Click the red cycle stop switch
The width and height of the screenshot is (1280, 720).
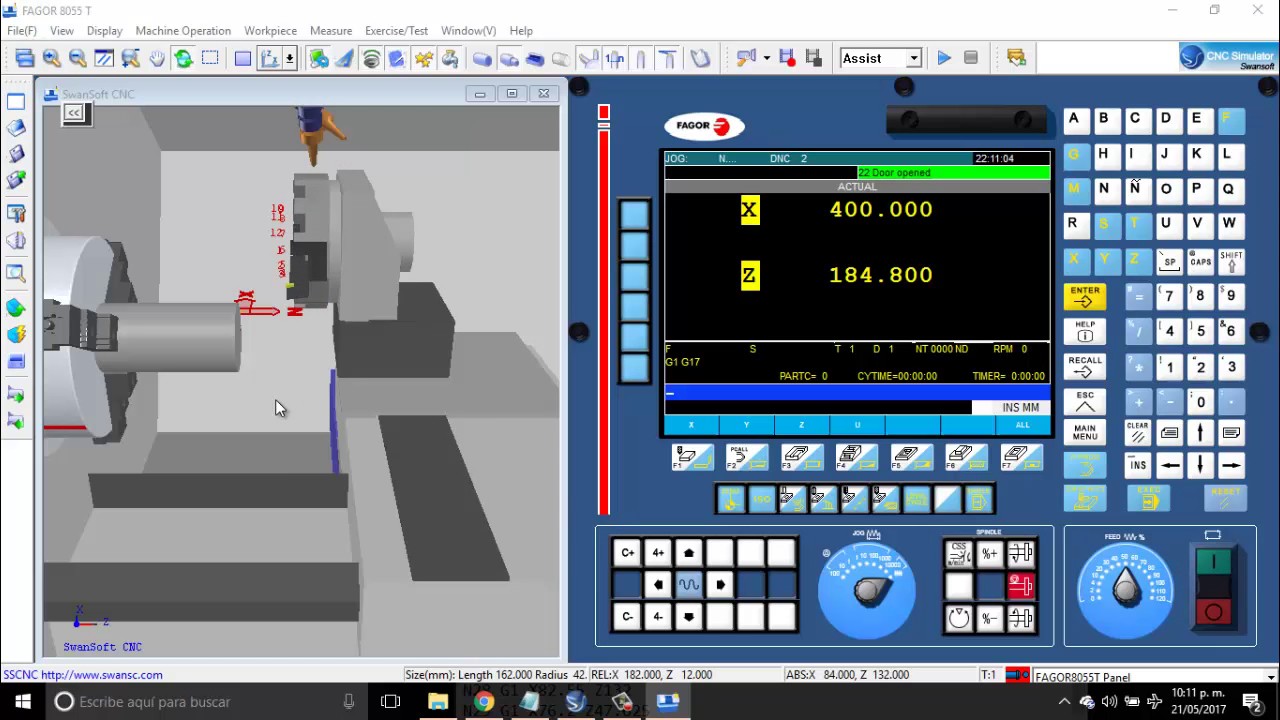1214,612
